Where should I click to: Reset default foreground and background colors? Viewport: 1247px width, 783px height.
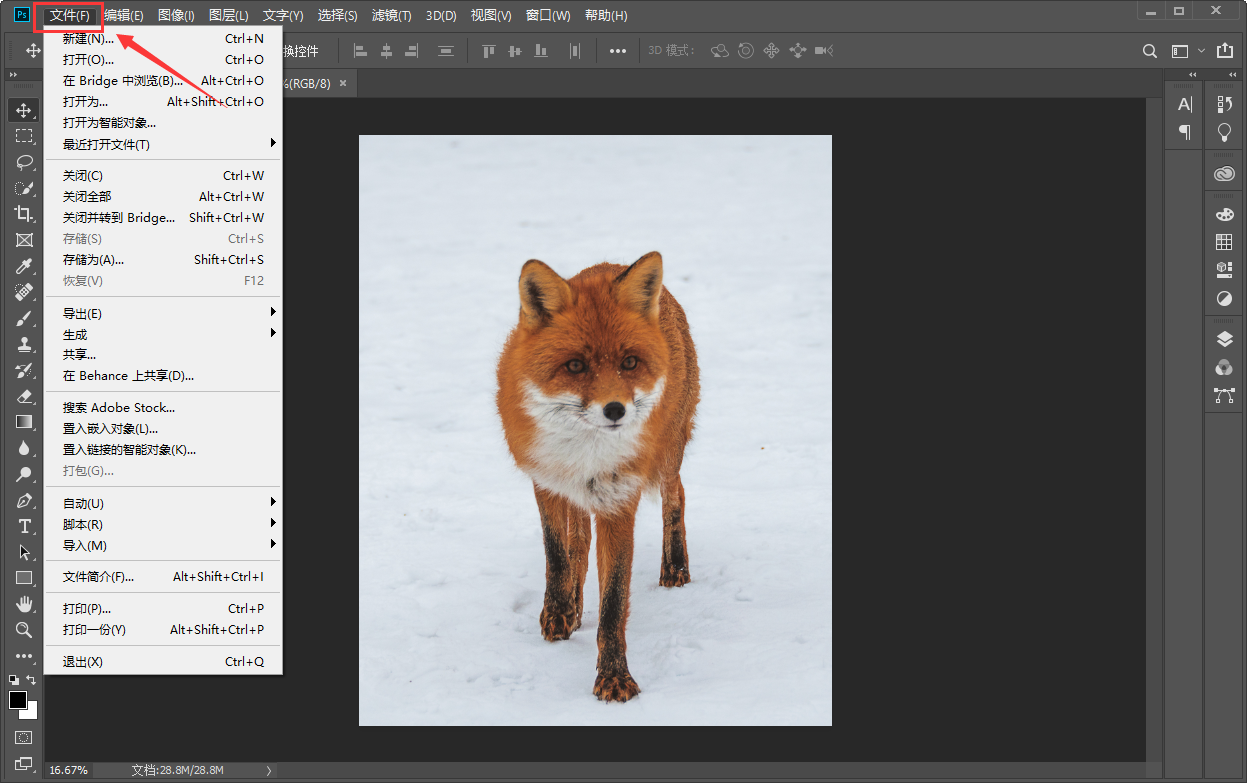pyautogui.click(x=13, y=680)
